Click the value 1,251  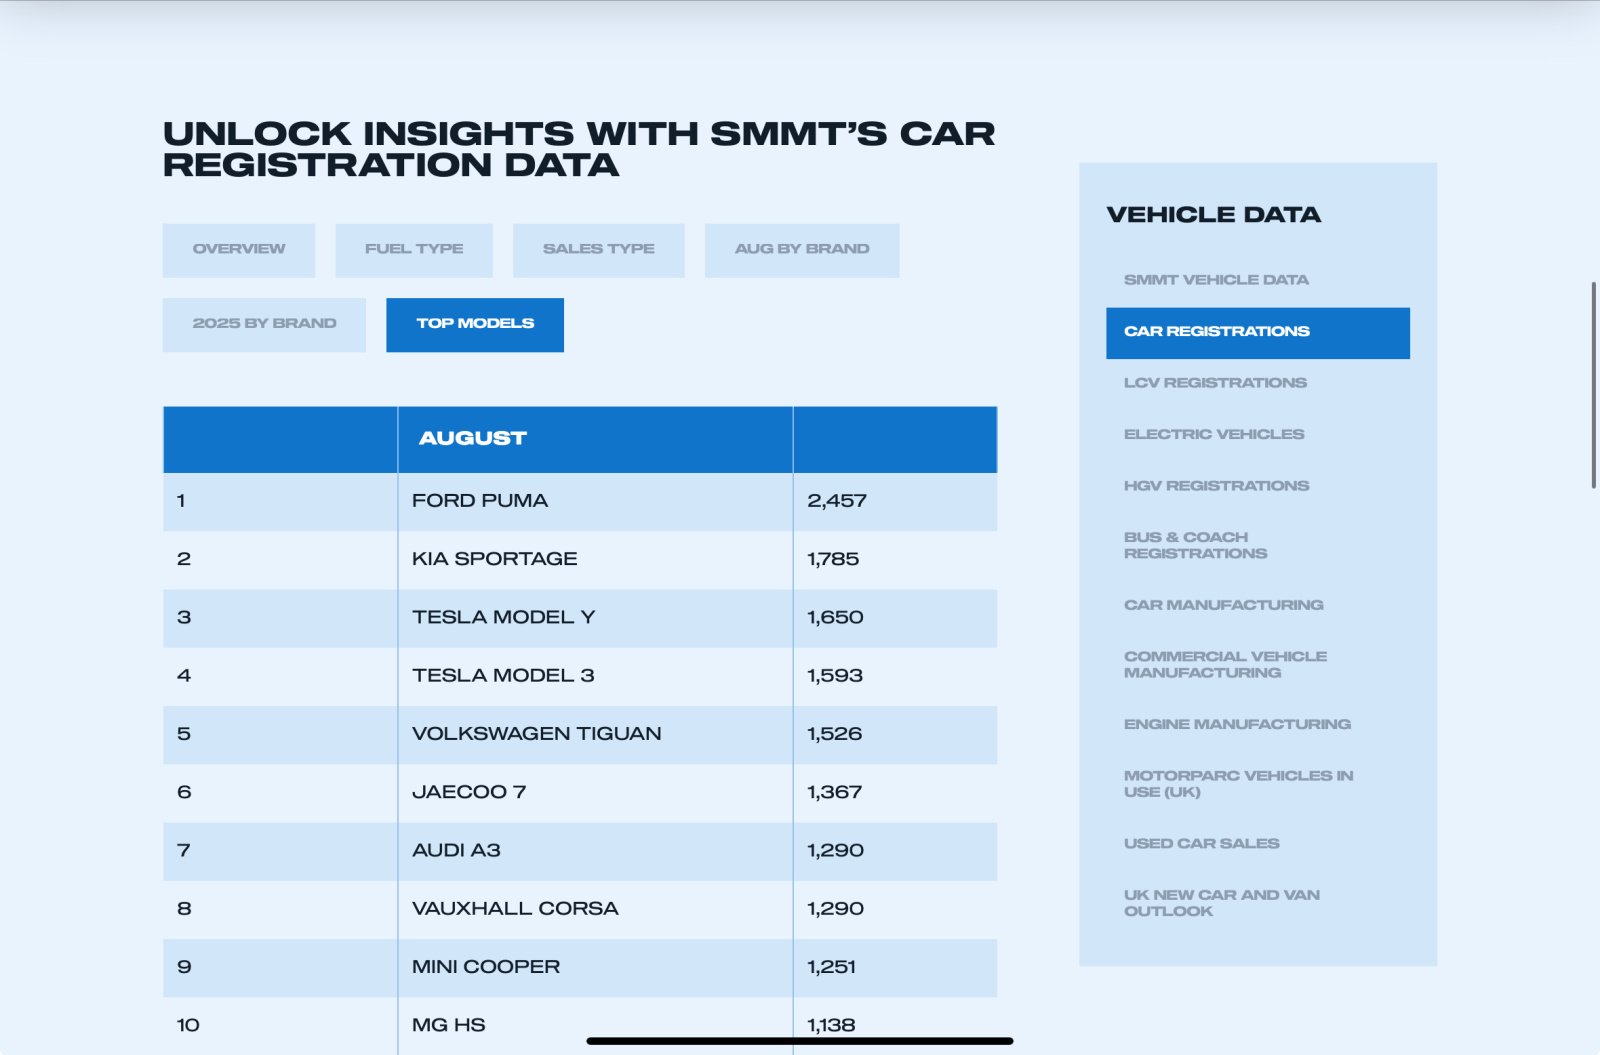pyautogui.click(x=831, y=967)
